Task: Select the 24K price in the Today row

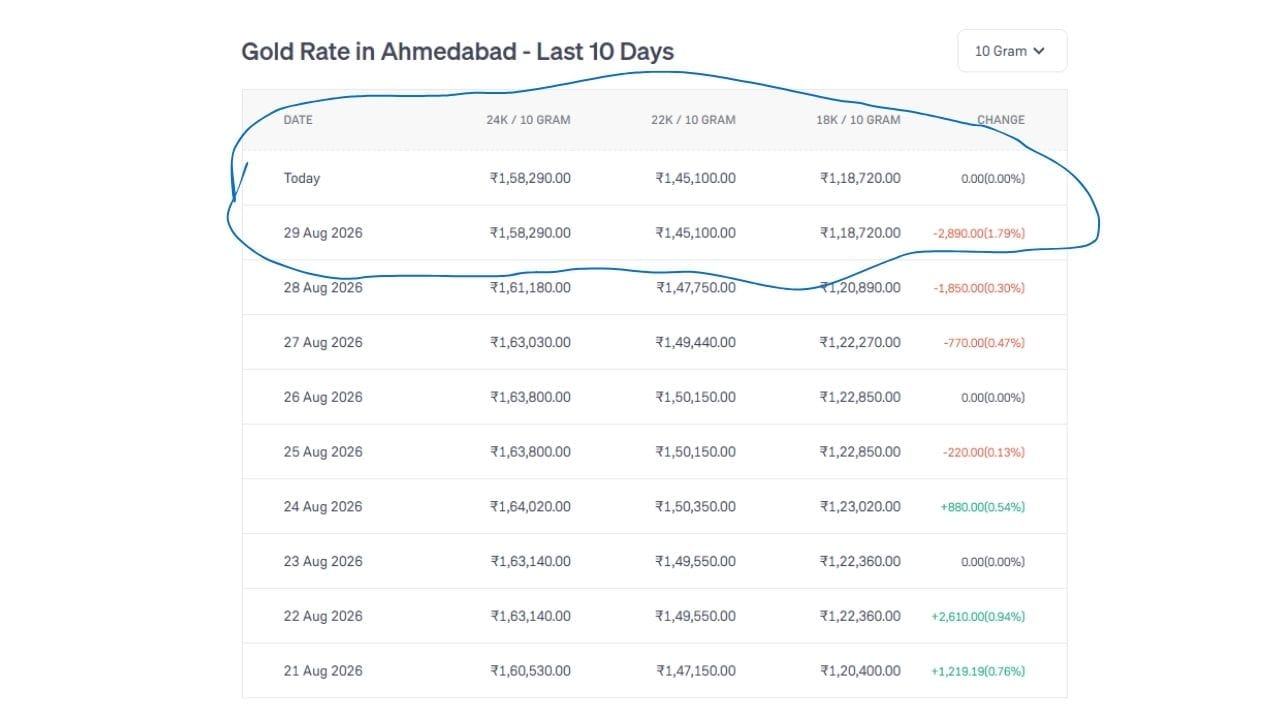Action: tap(530, 178)
